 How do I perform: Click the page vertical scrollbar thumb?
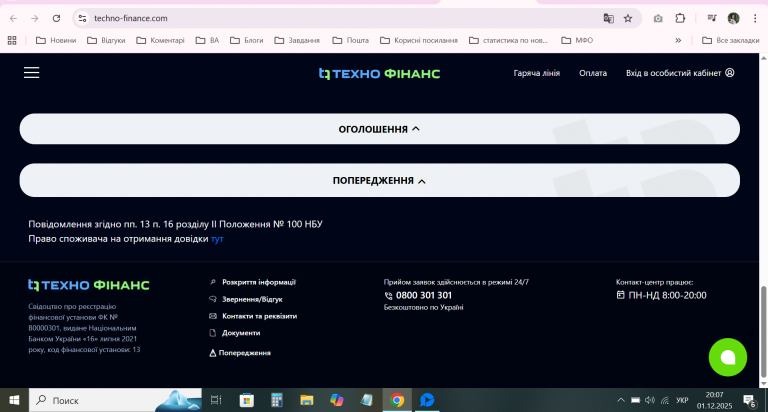[763, 332]
